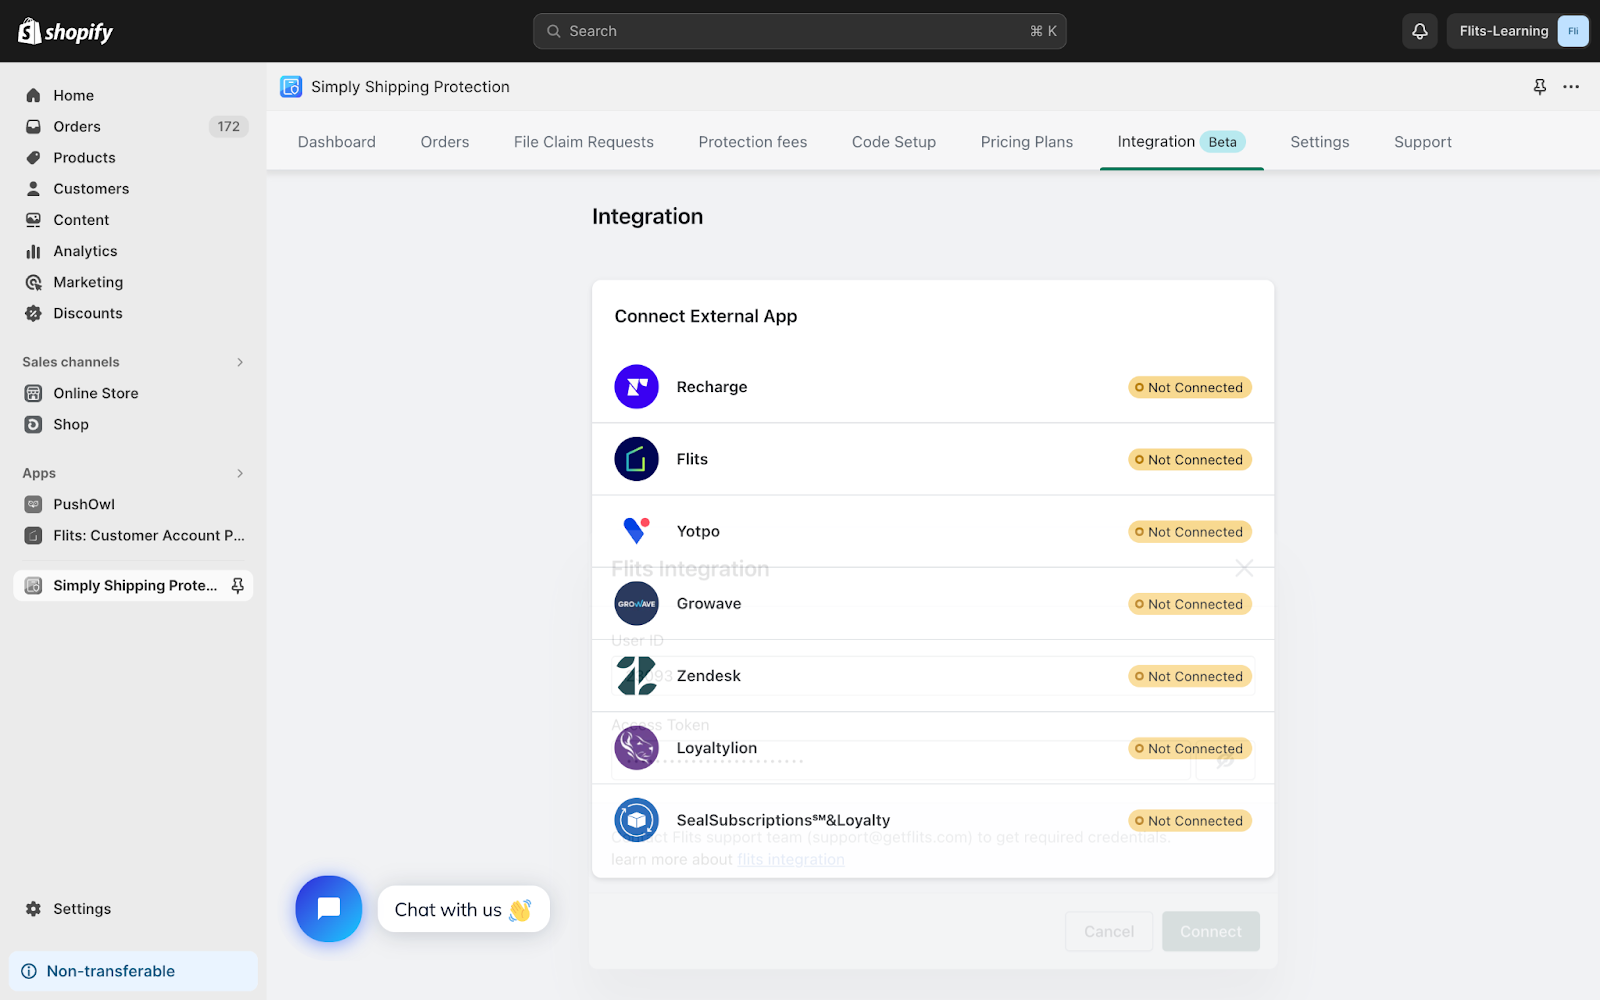Expand the Apps section chevron
1600x1000 pixels.
(240, 473)
